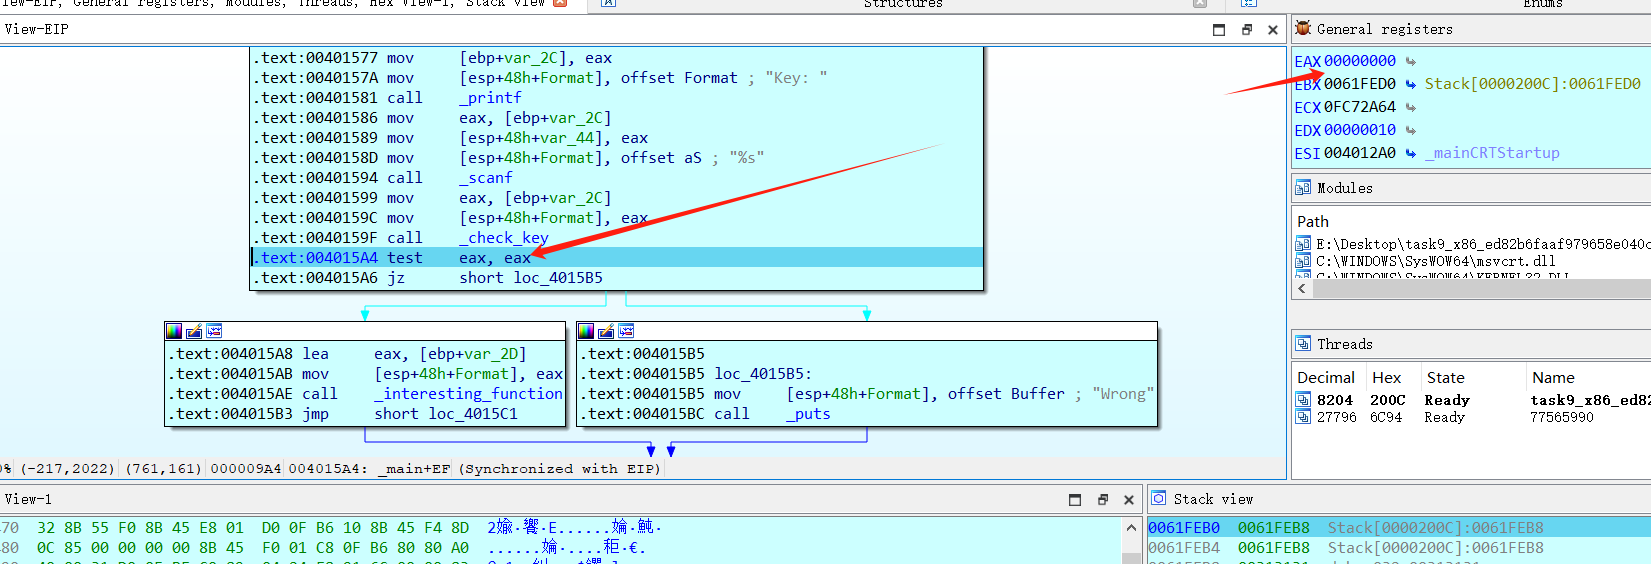The image size is (1651, 564).
Task: Group nodes icon in the loc_4015B5 block
Action: pos(626,331)
